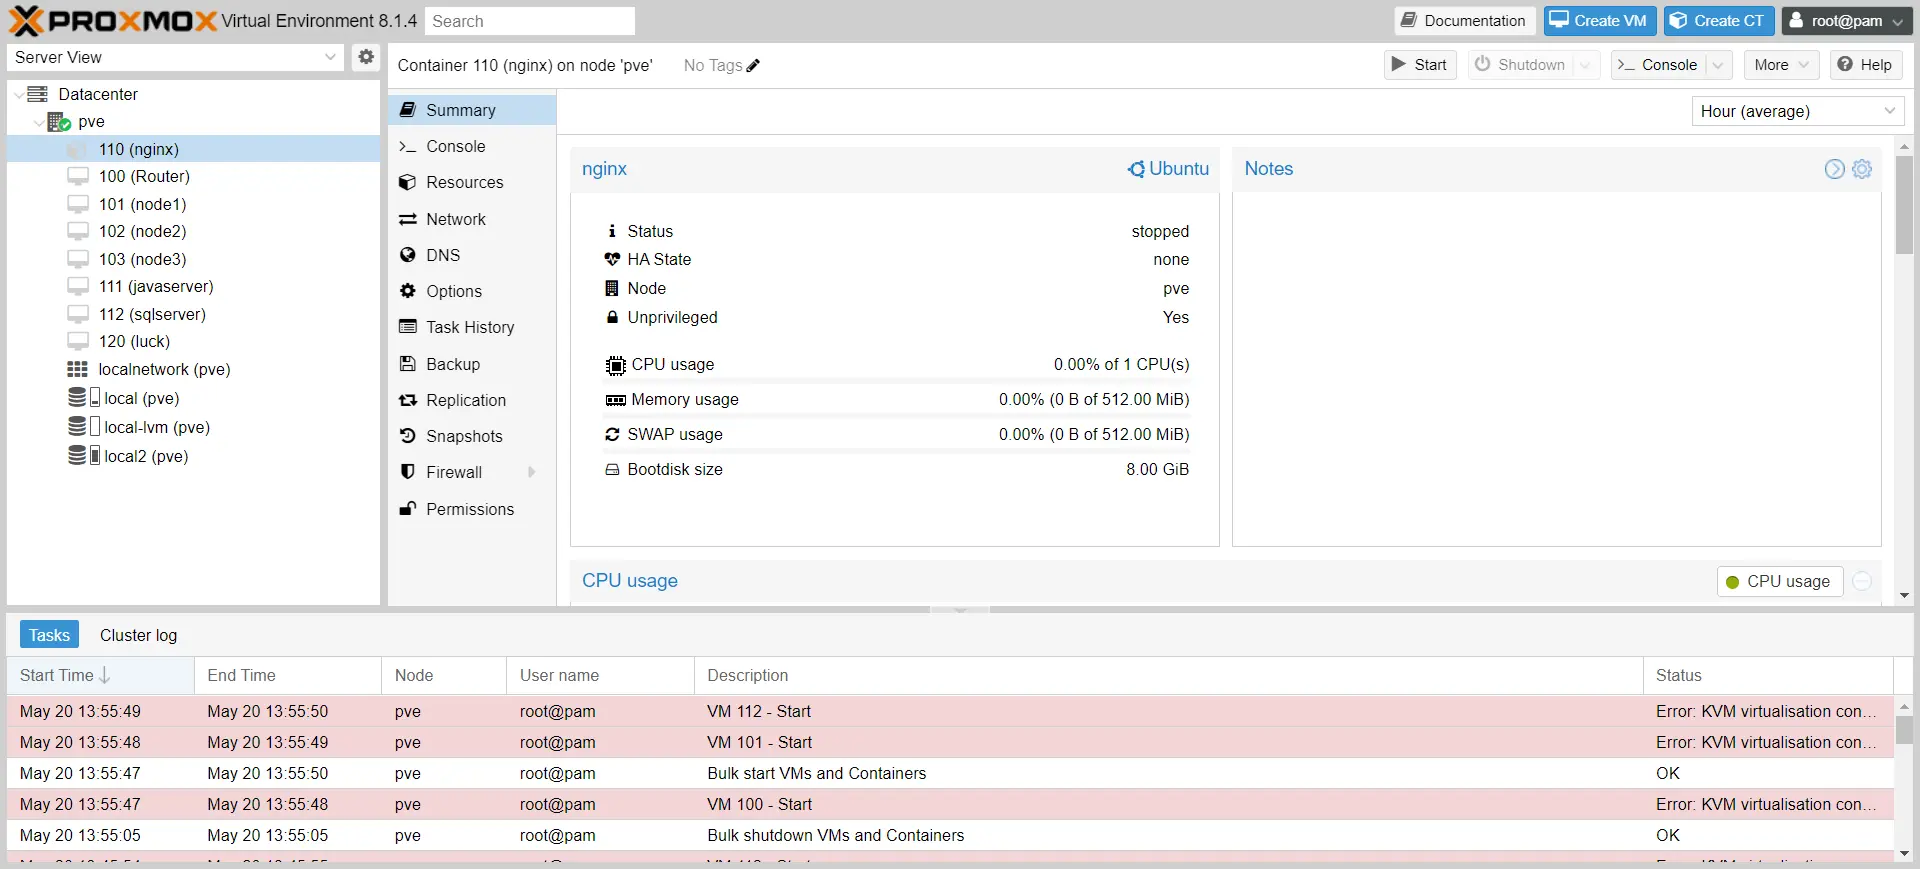
Task: Open the Resources menu item
Action: tap(472, 182)
